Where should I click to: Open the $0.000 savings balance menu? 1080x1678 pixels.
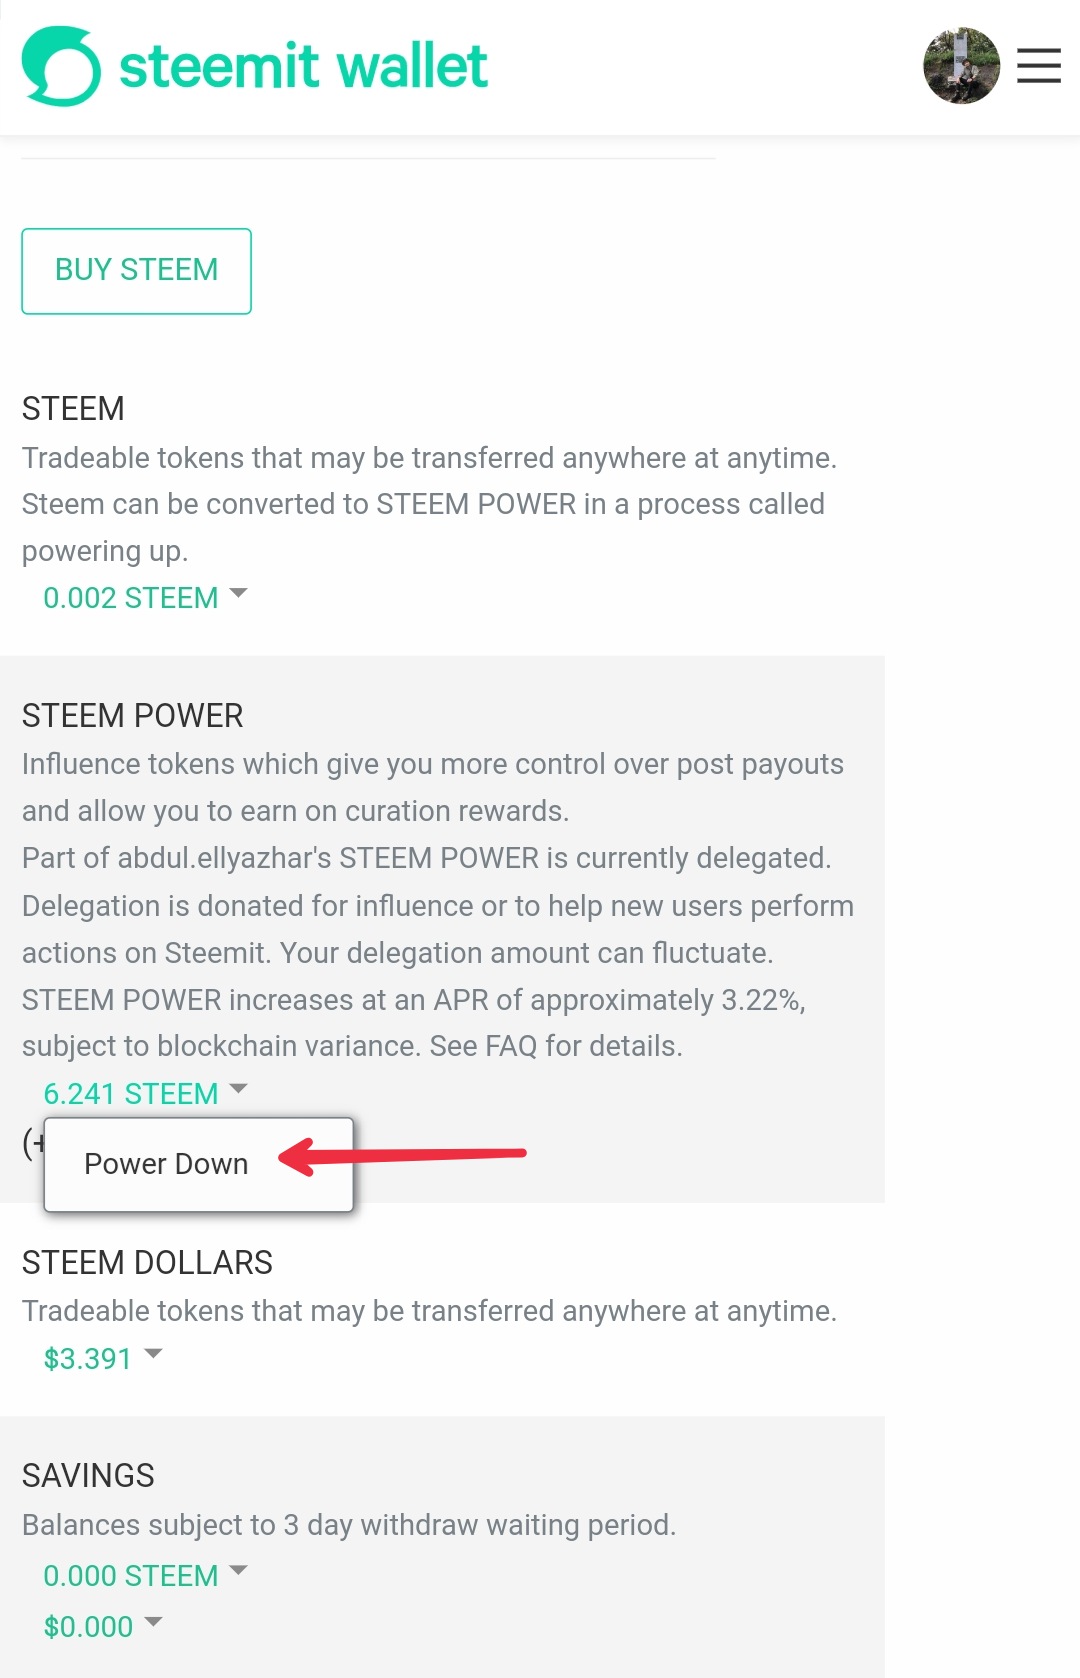tap(88, 1627)
